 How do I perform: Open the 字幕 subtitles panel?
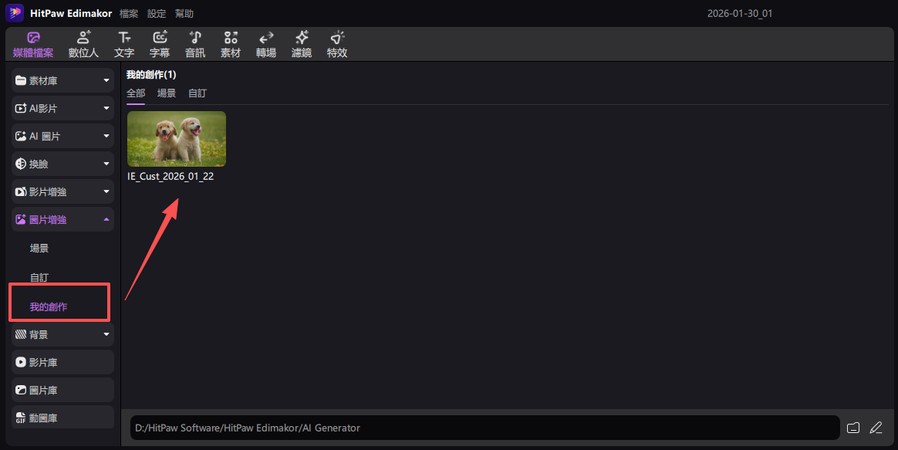point(159,44)
